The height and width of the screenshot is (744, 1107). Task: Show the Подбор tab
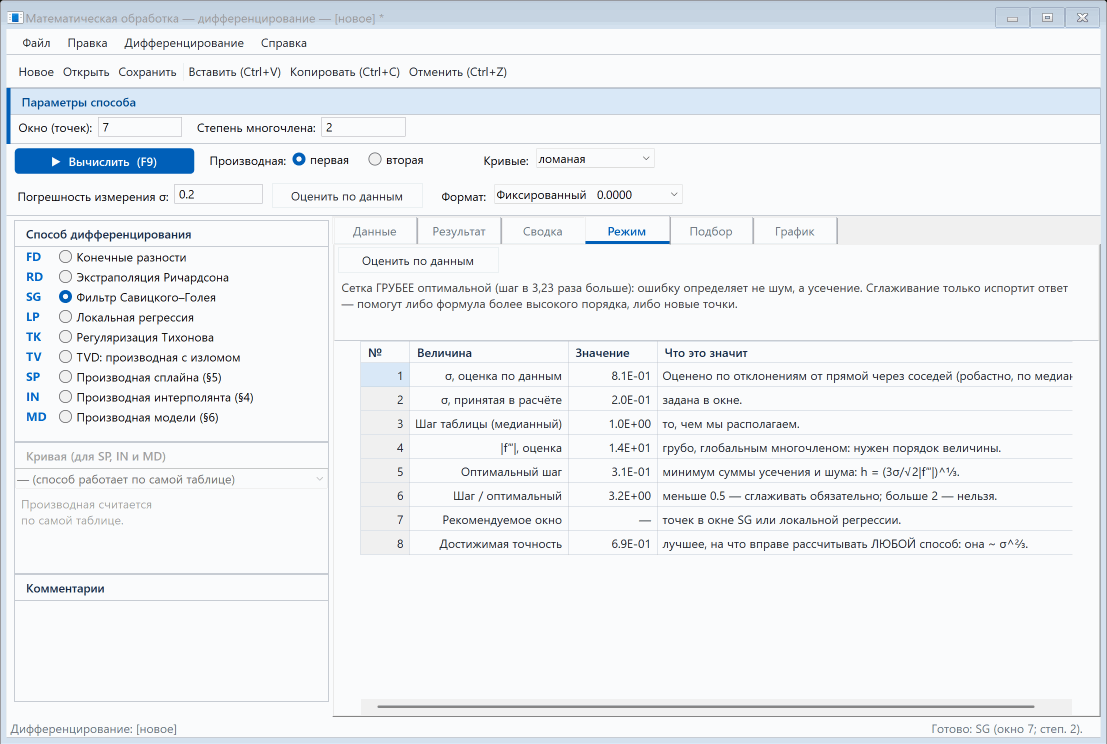tap(711, 232)
